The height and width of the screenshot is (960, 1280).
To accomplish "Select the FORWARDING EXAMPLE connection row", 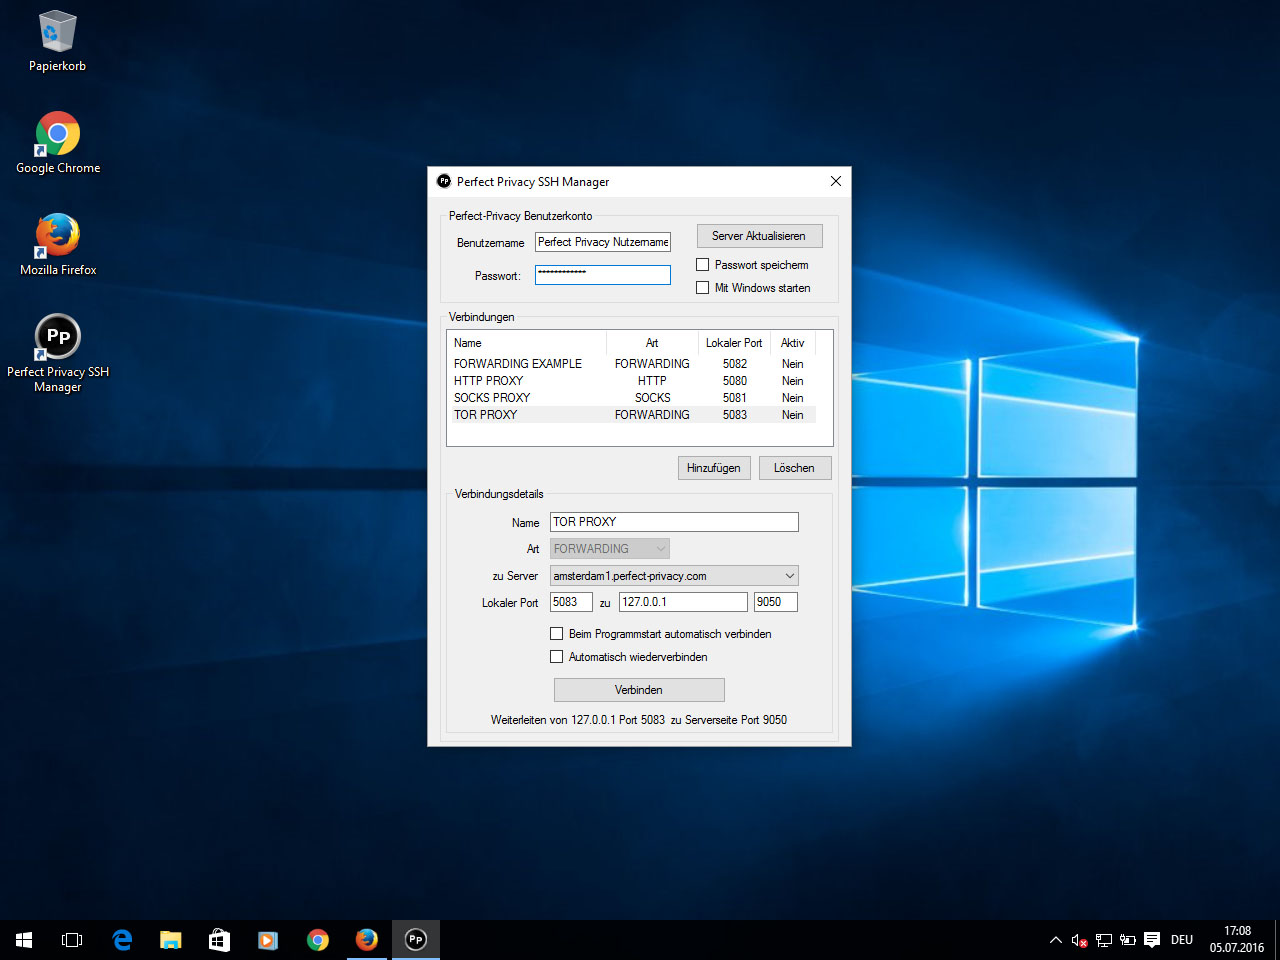I will [633, 364].
